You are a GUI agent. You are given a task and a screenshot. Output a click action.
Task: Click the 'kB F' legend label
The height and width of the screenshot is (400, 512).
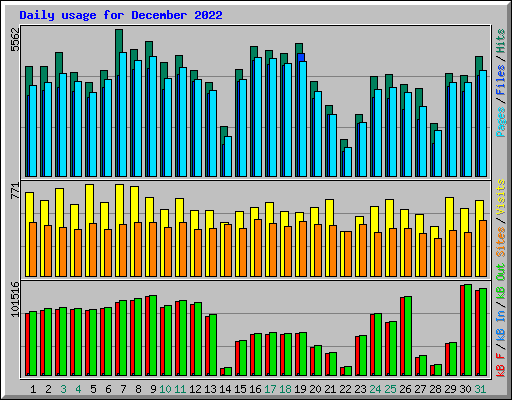(x=501, y=364)
